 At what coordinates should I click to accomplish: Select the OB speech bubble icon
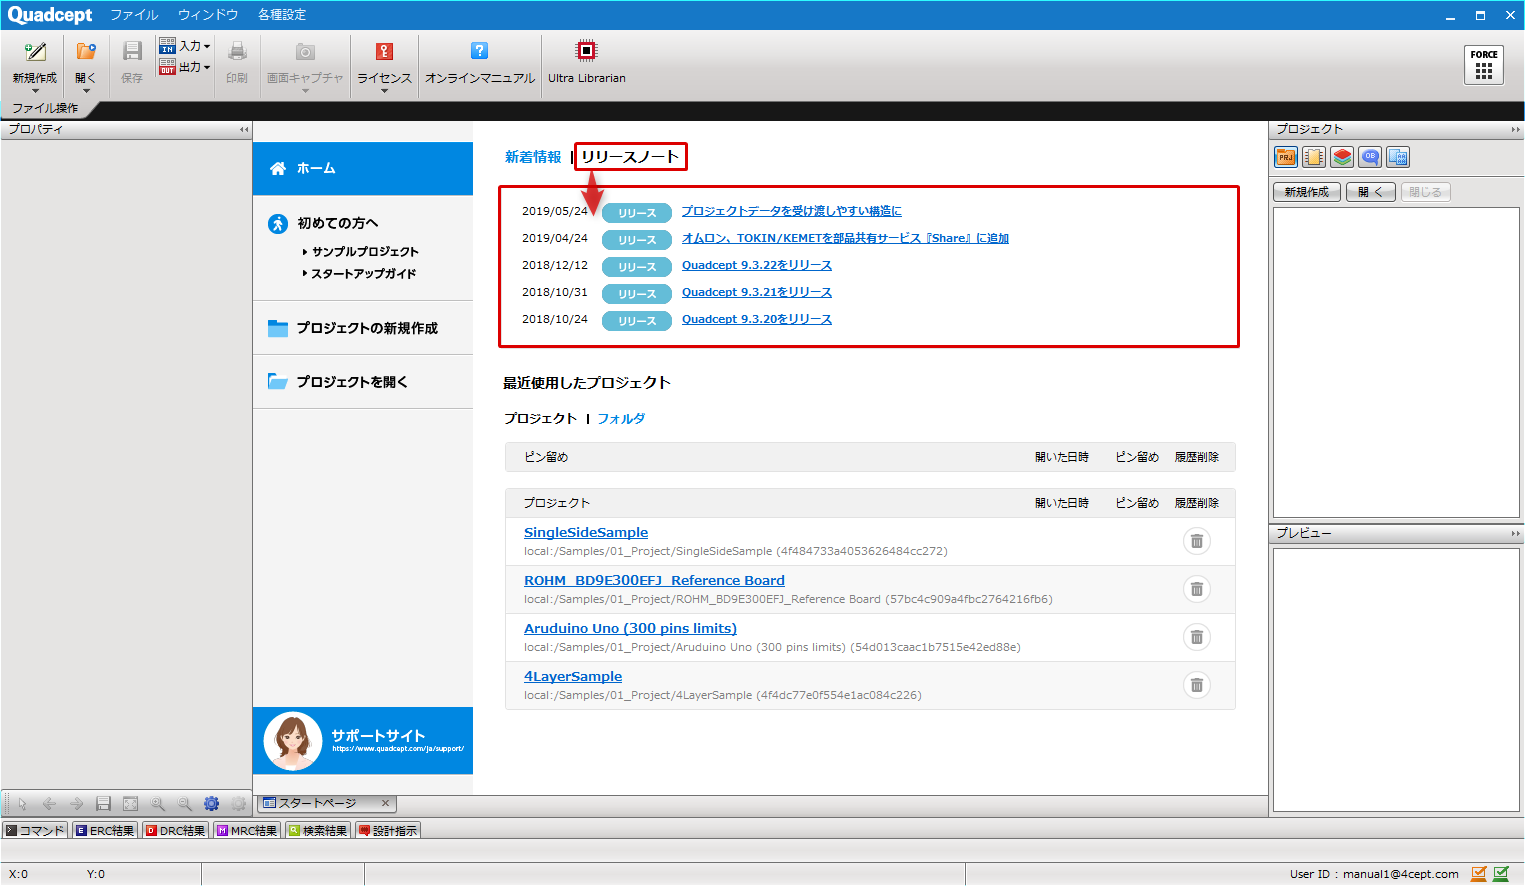[1370, 157]
